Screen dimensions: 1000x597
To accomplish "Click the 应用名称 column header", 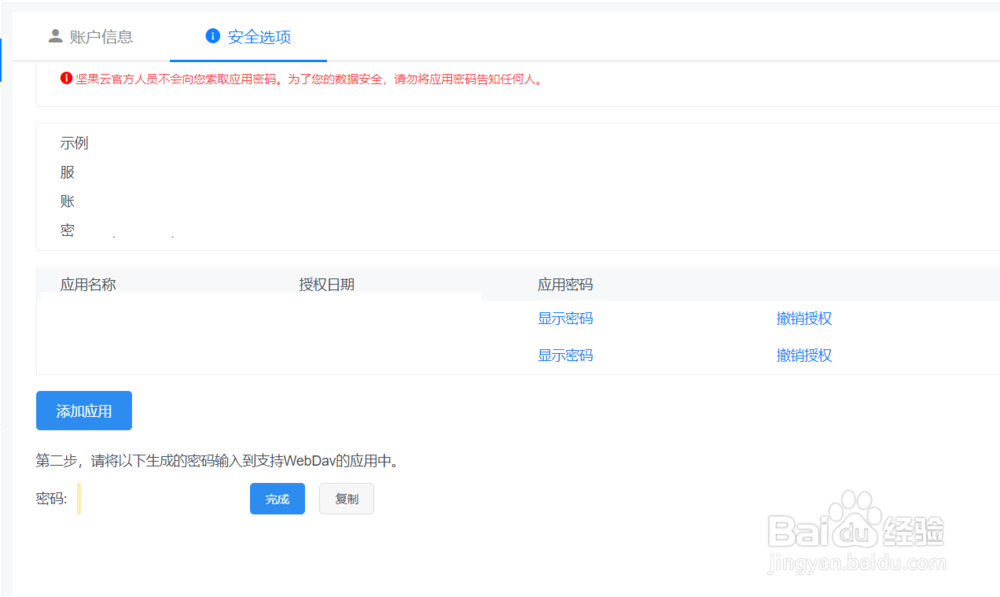I will click(x=88, y=284).
